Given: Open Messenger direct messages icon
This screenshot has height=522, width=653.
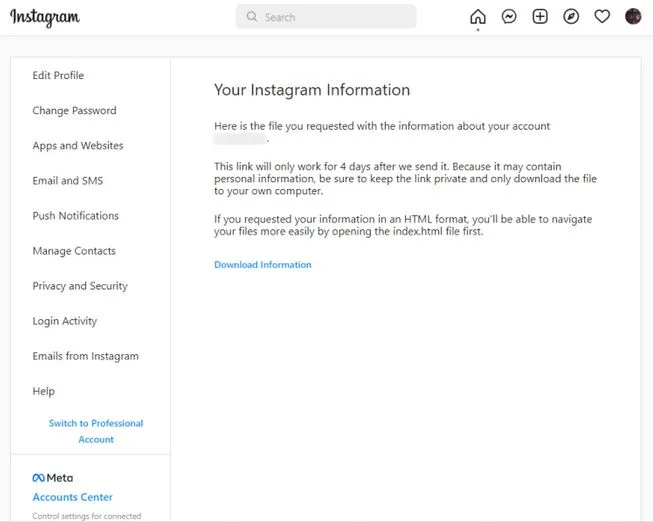Looking at the screenshot, I should pyautogui.click(x=509, y=17).
